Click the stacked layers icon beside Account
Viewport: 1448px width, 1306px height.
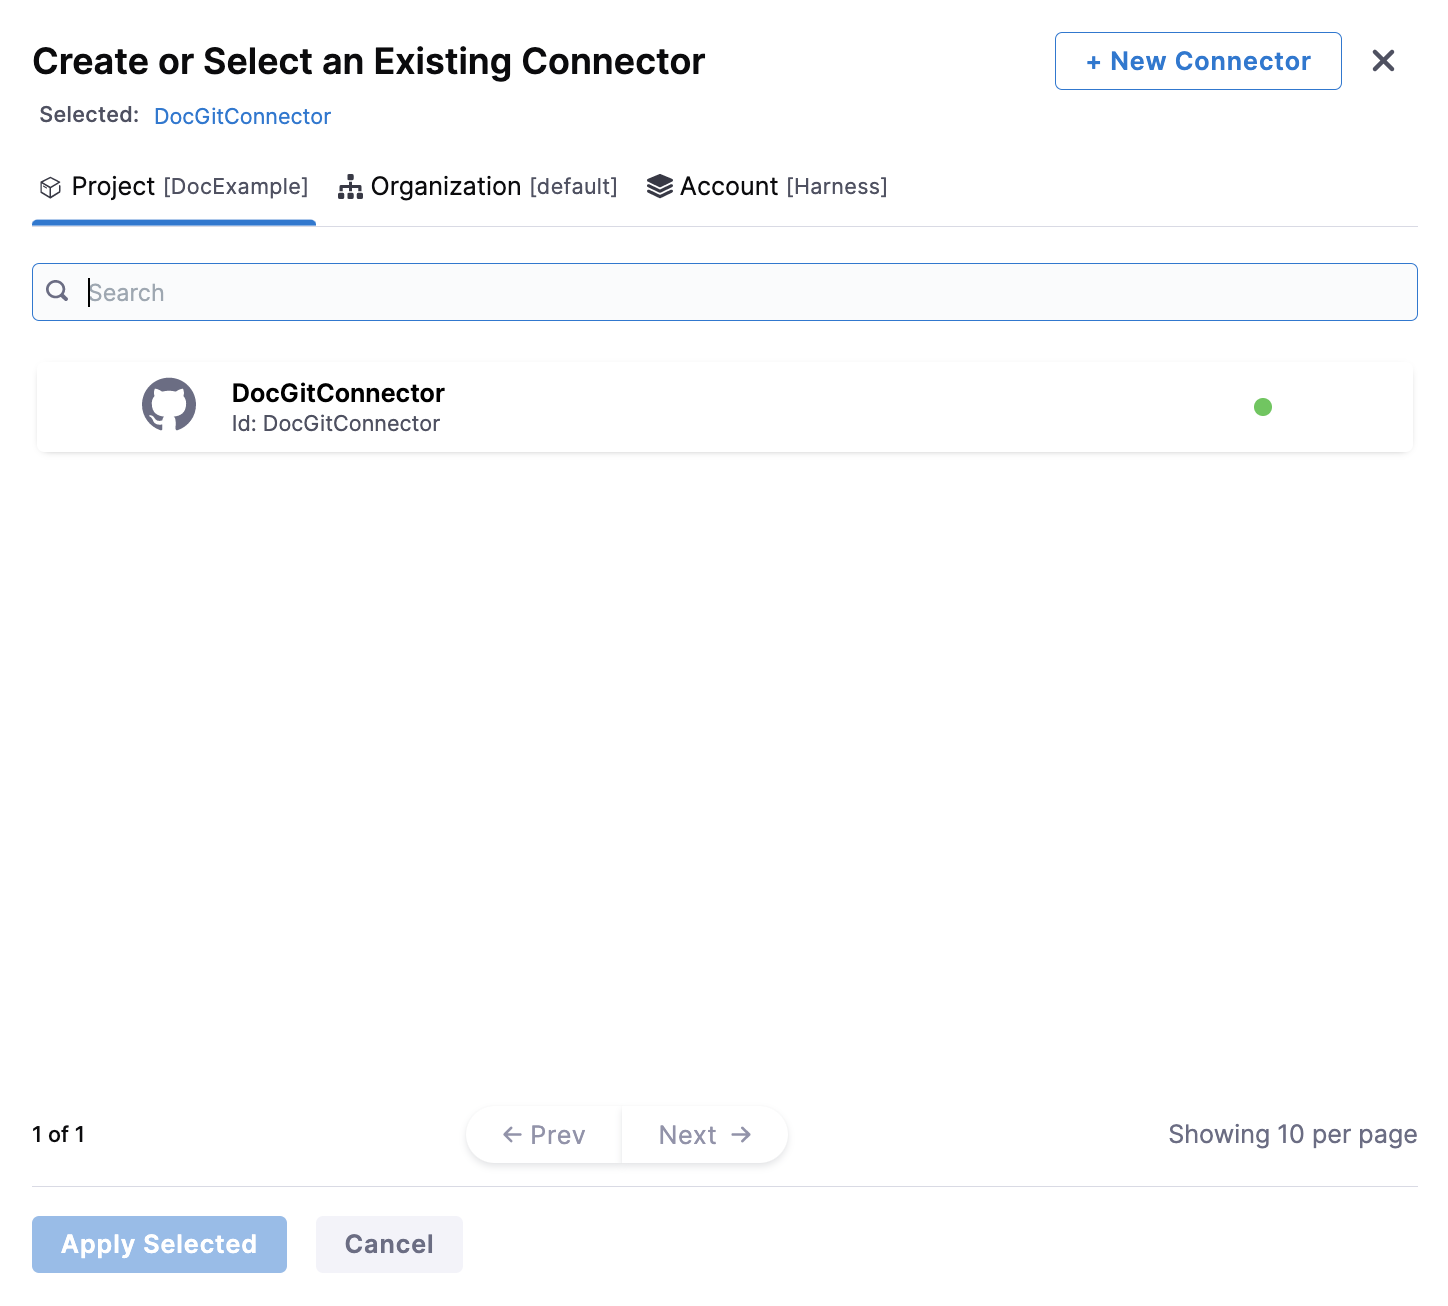click(x=659, y=187)
